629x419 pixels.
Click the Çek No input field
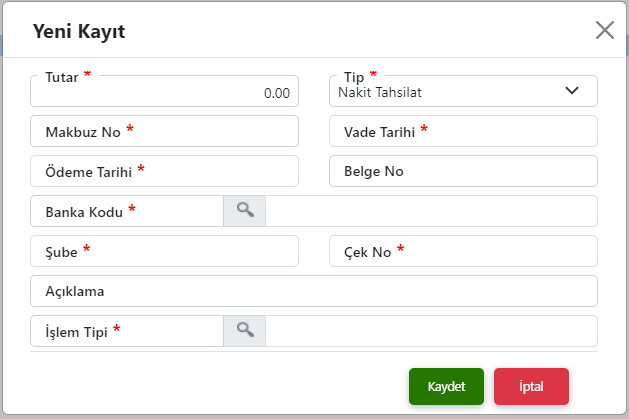[x=463, y=251]
